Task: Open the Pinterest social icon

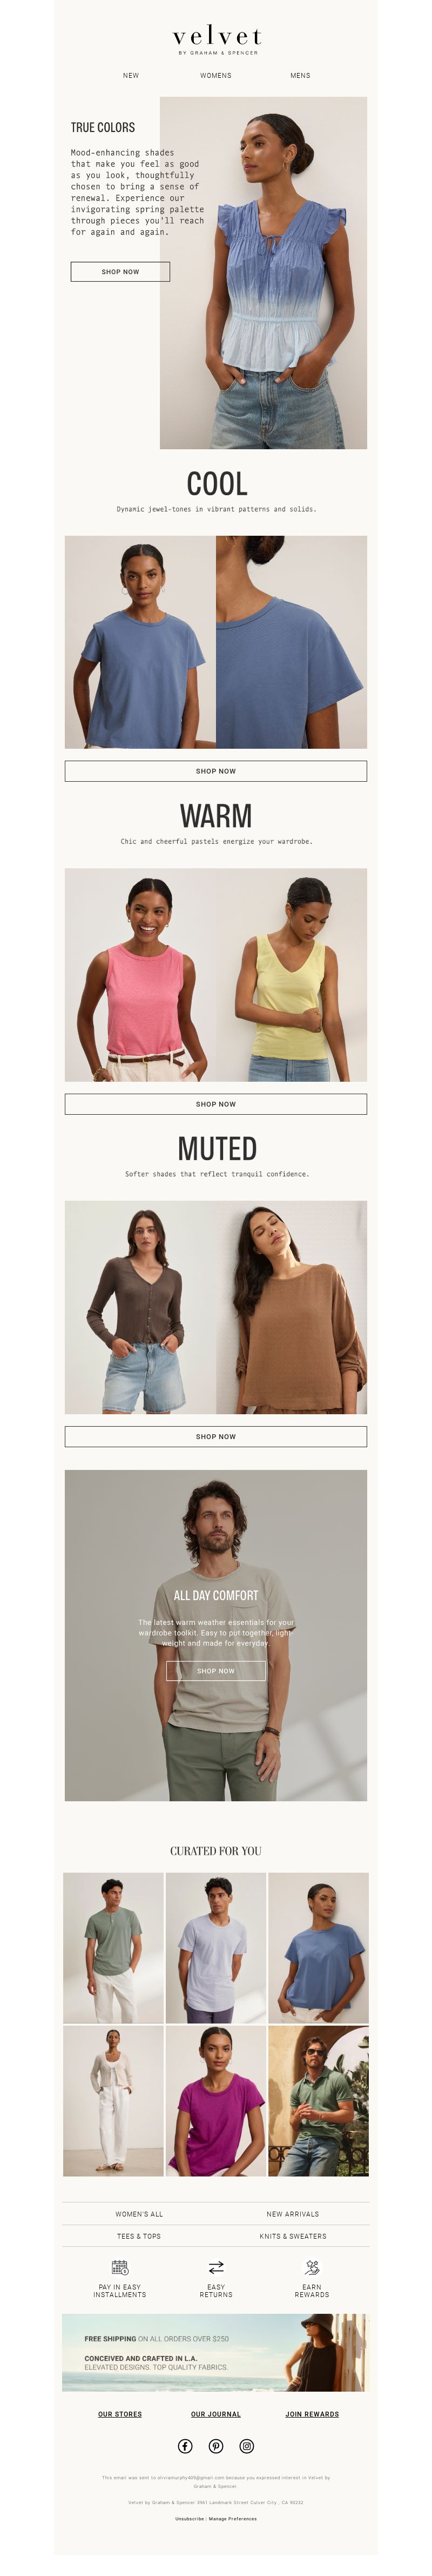Action: tap(216, 2446)
